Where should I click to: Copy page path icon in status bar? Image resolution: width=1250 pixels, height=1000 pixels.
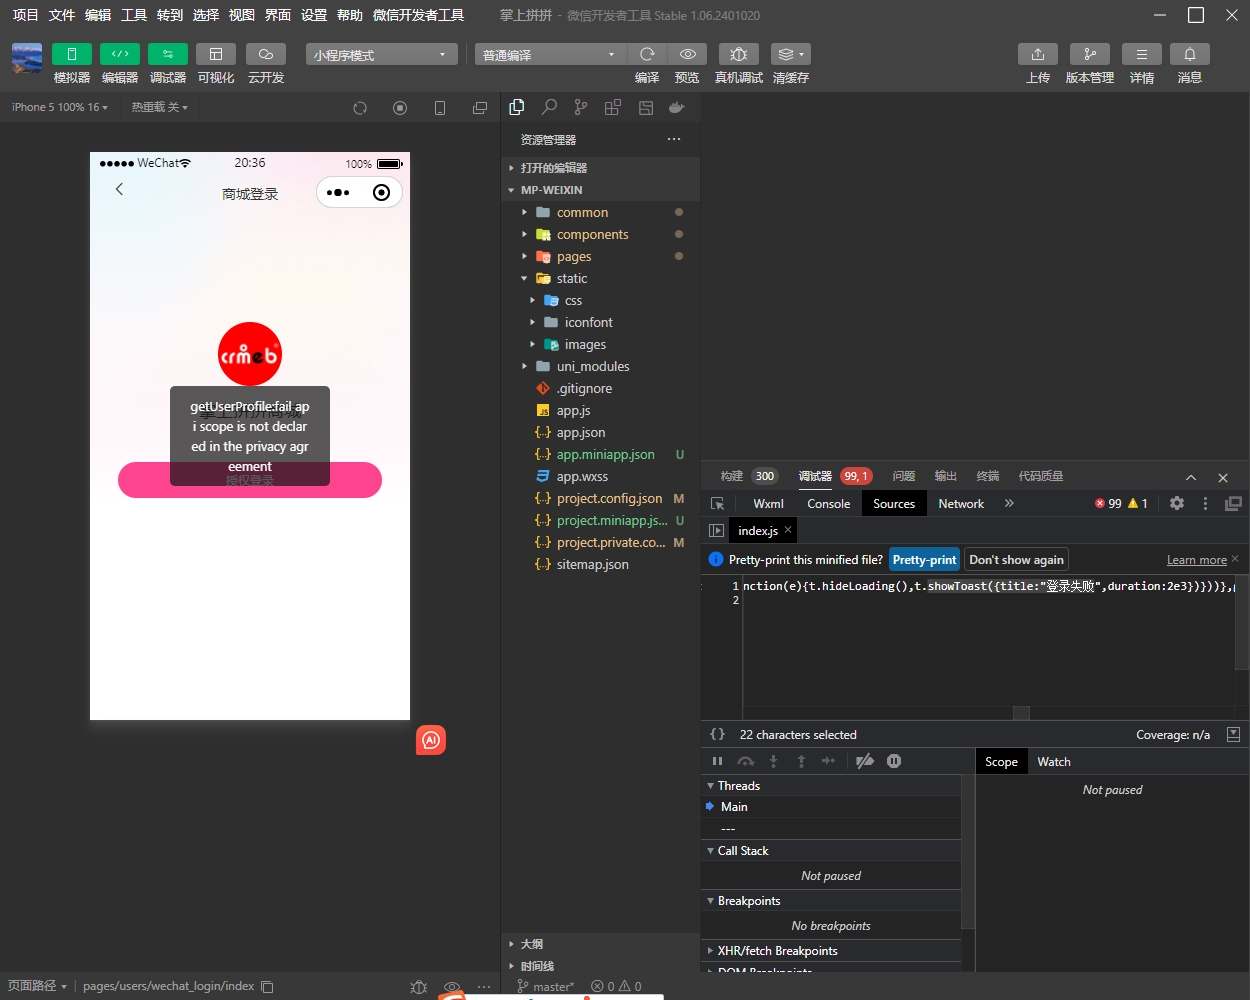(x=267, y=986)
